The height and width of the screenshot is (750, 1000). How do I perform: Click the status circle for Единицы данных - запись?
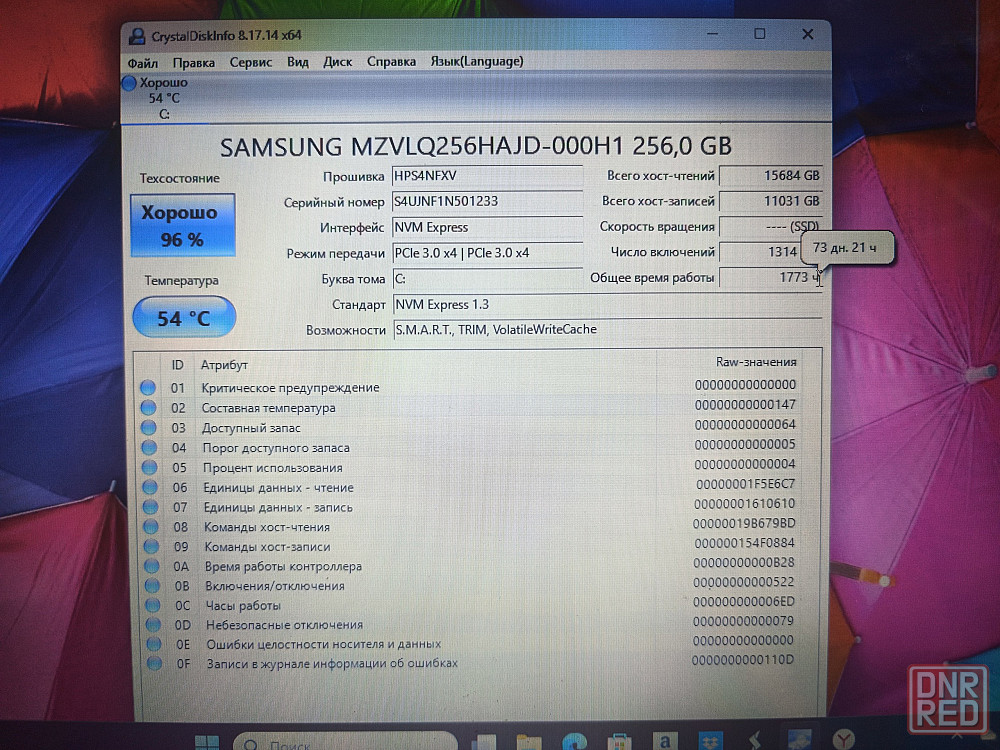coord(151,507)
